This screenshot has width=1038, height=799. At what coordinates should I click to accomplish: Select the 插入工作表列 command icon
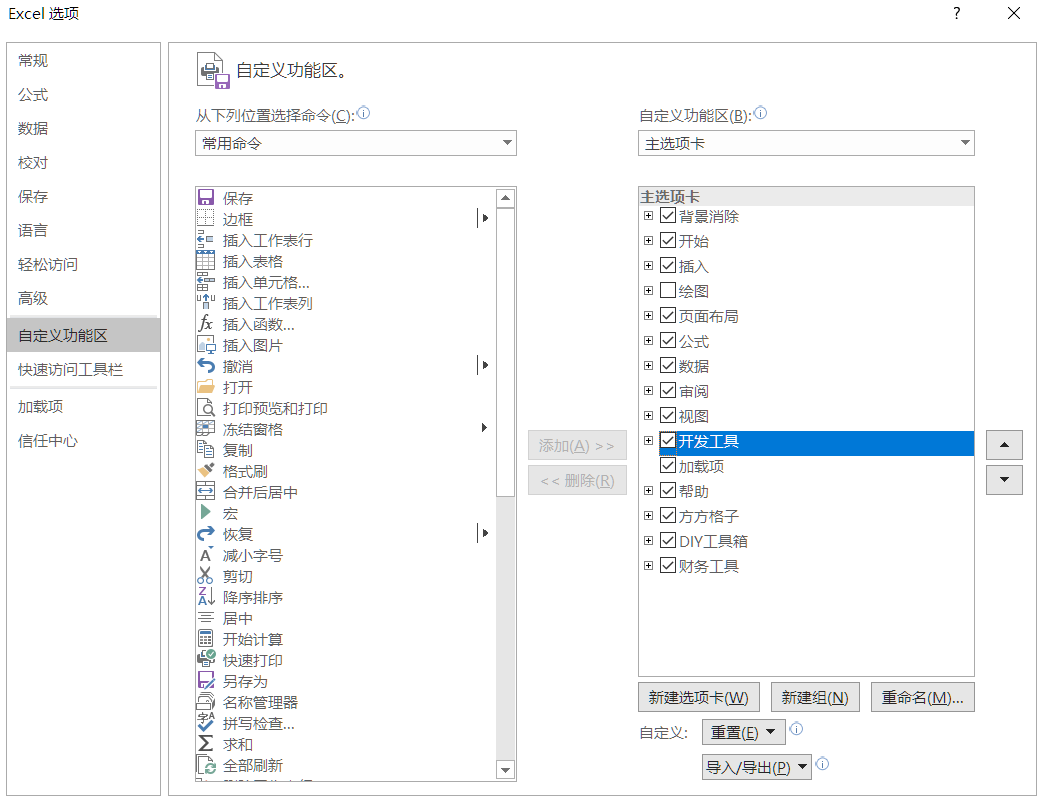pos(206,303)
